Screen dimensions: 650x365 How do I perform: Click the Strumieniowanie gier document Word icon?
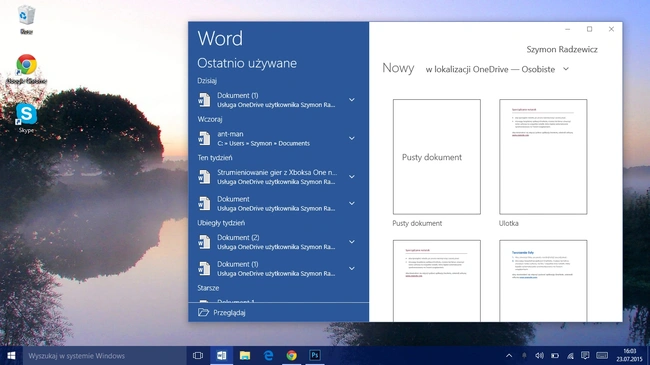pyautogui.click(x=204, y=177)
